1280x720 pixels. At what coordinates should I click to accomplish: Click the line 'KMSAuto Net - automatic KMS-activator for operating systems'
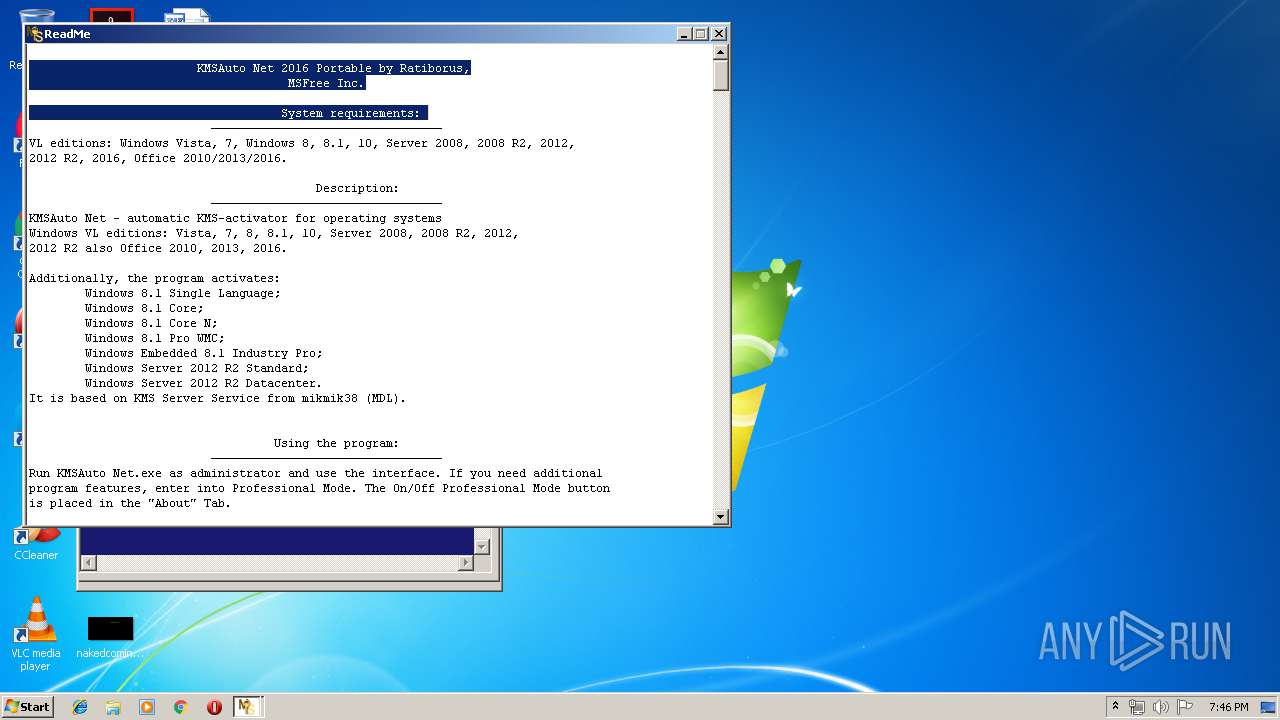235,218
